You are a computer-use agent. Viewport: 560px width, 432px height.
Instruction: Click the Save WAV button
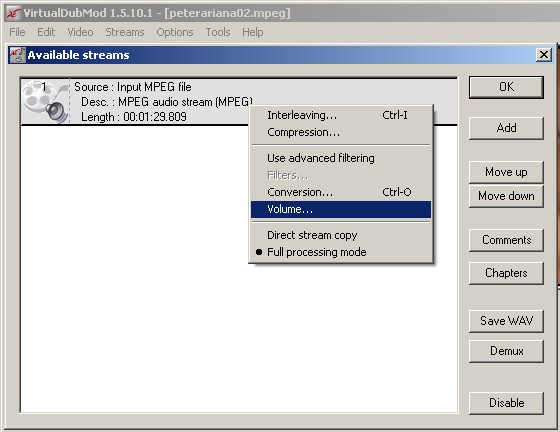pyautogui.click(x=506, y=321)
